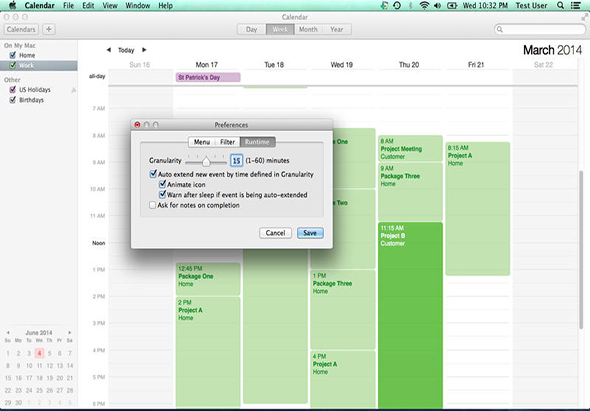Viewport: 590px width, 411px height.
Task: Click the battery status icon
Action: 452,5
